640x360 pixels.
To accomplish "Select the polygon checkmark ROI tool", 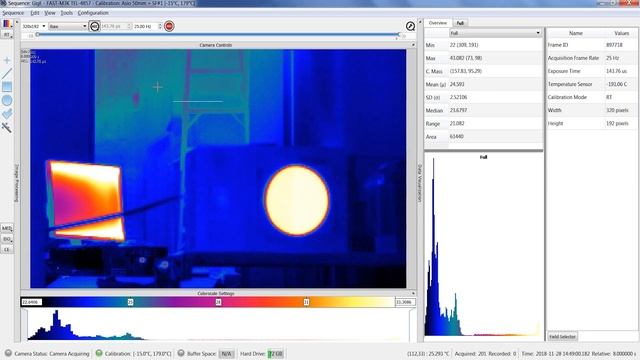I will click(x=7, y=114).
